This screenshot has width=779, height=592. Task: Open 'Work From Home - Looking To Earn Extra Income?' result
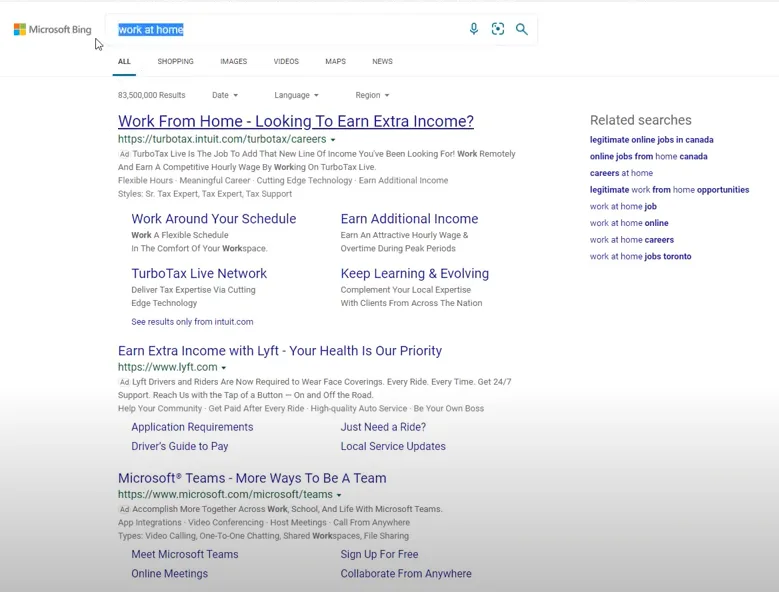coord(296,121)
